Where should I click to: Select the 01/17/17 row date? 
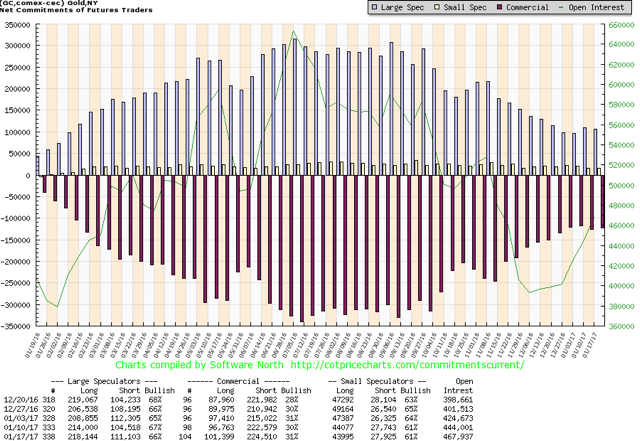20,437
